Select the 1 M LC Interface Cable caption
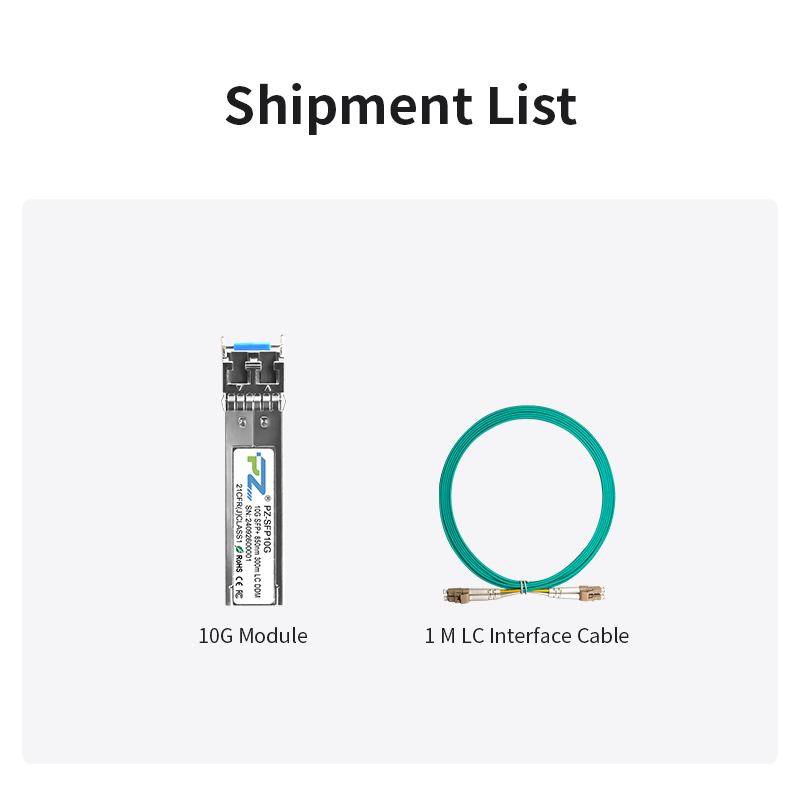Image resolution: width=800 pixels, height=800 pixels. tap(527, 636)
